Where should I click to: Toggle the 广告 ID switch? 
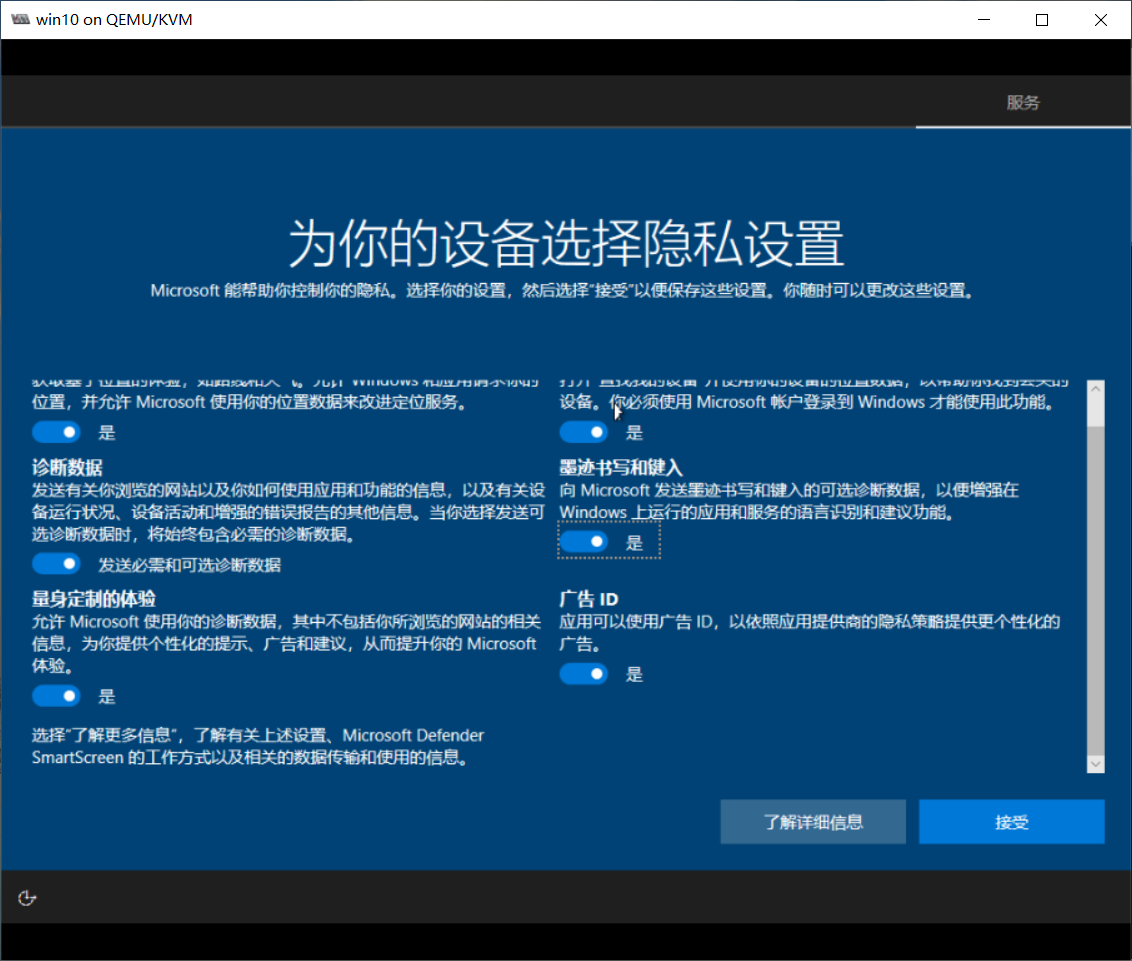tap(583, 674)
